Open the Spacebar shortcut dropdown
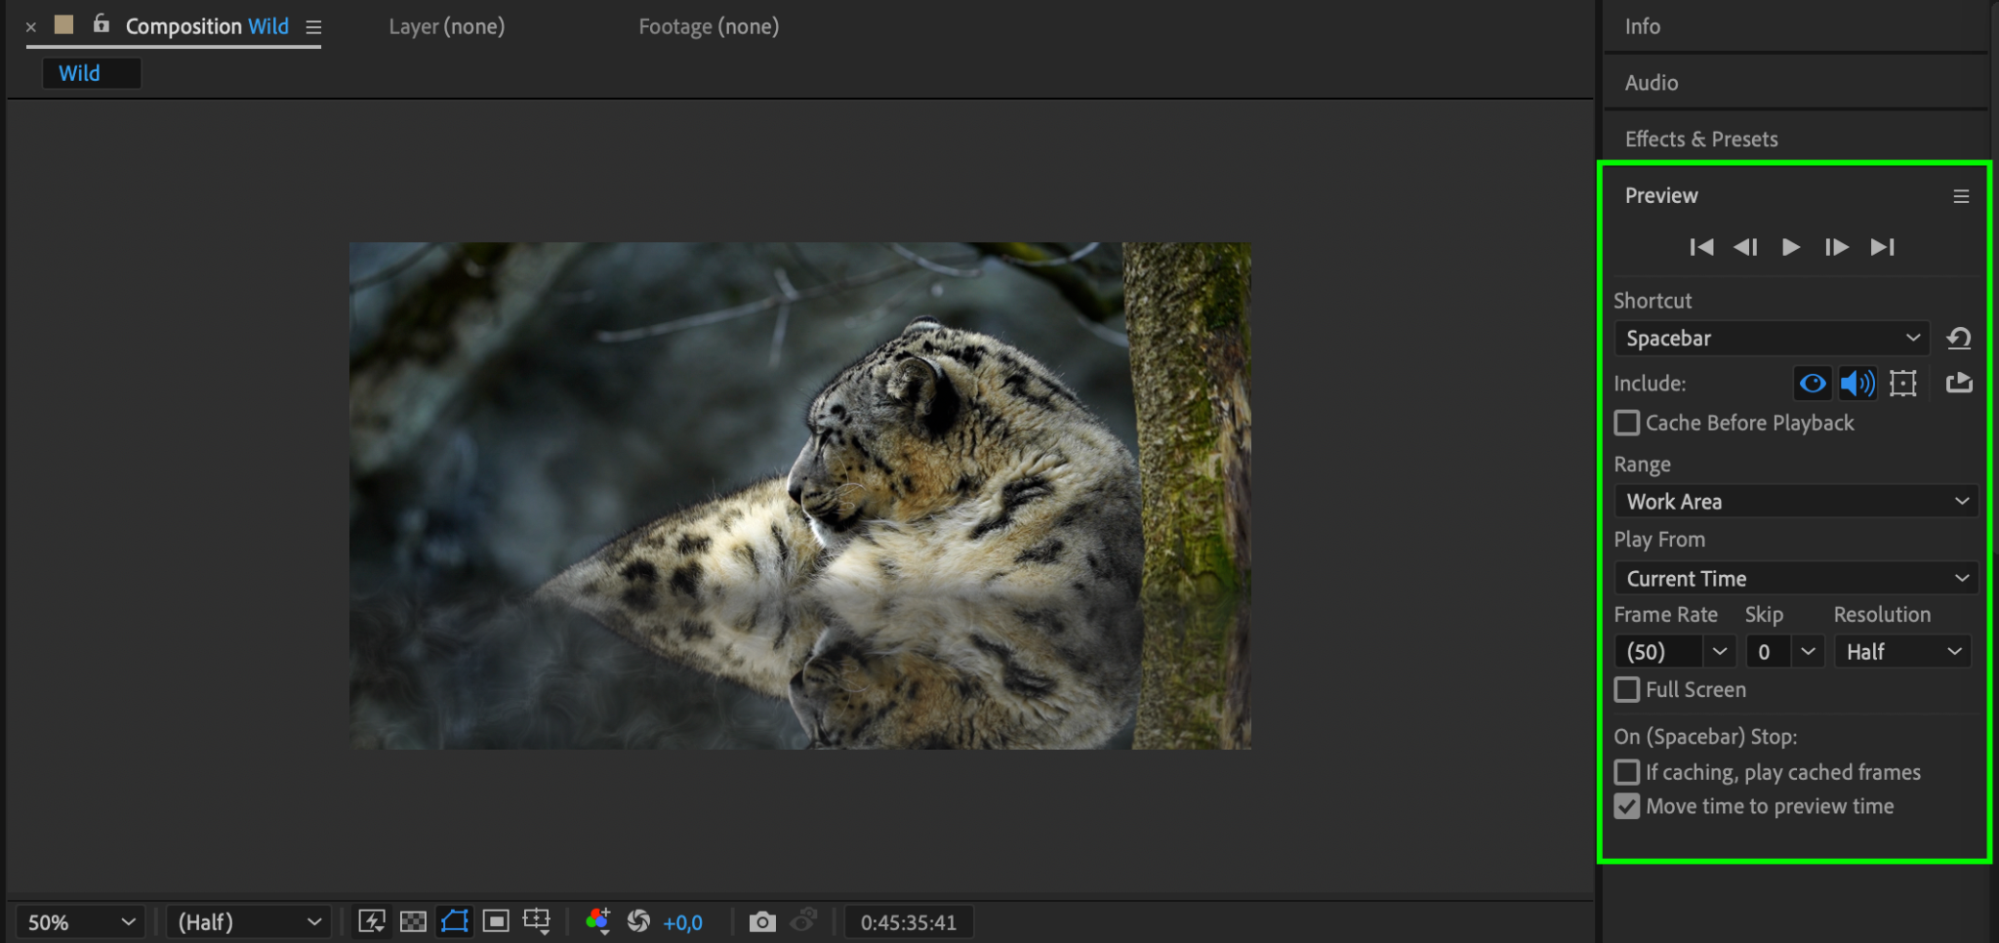This screenshot has height=943, width=1999. click(1771, 339)
